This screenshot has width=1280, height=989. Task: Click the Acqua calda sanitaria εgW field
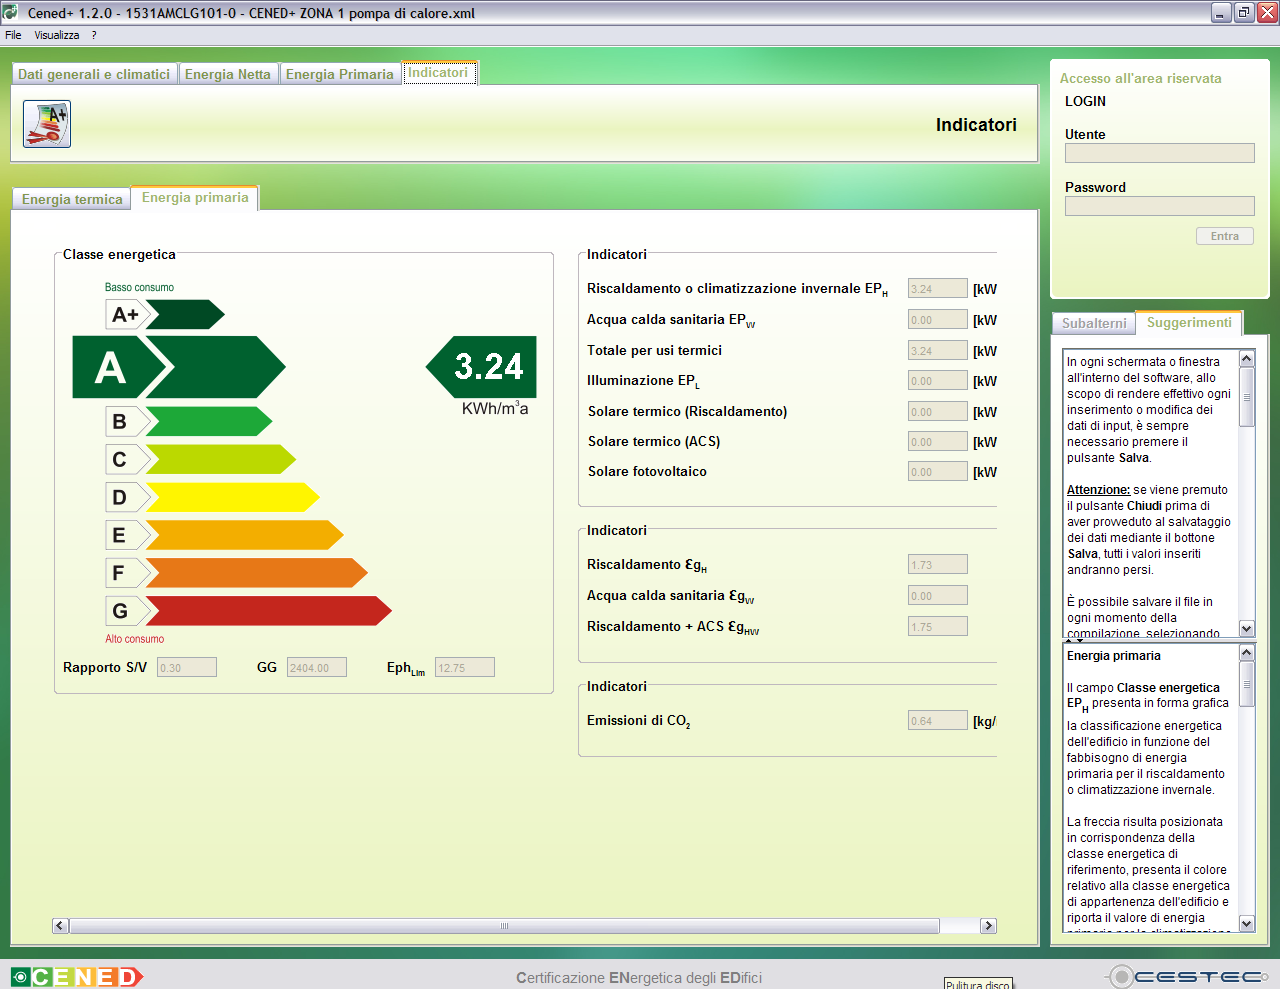coord(938,596)
